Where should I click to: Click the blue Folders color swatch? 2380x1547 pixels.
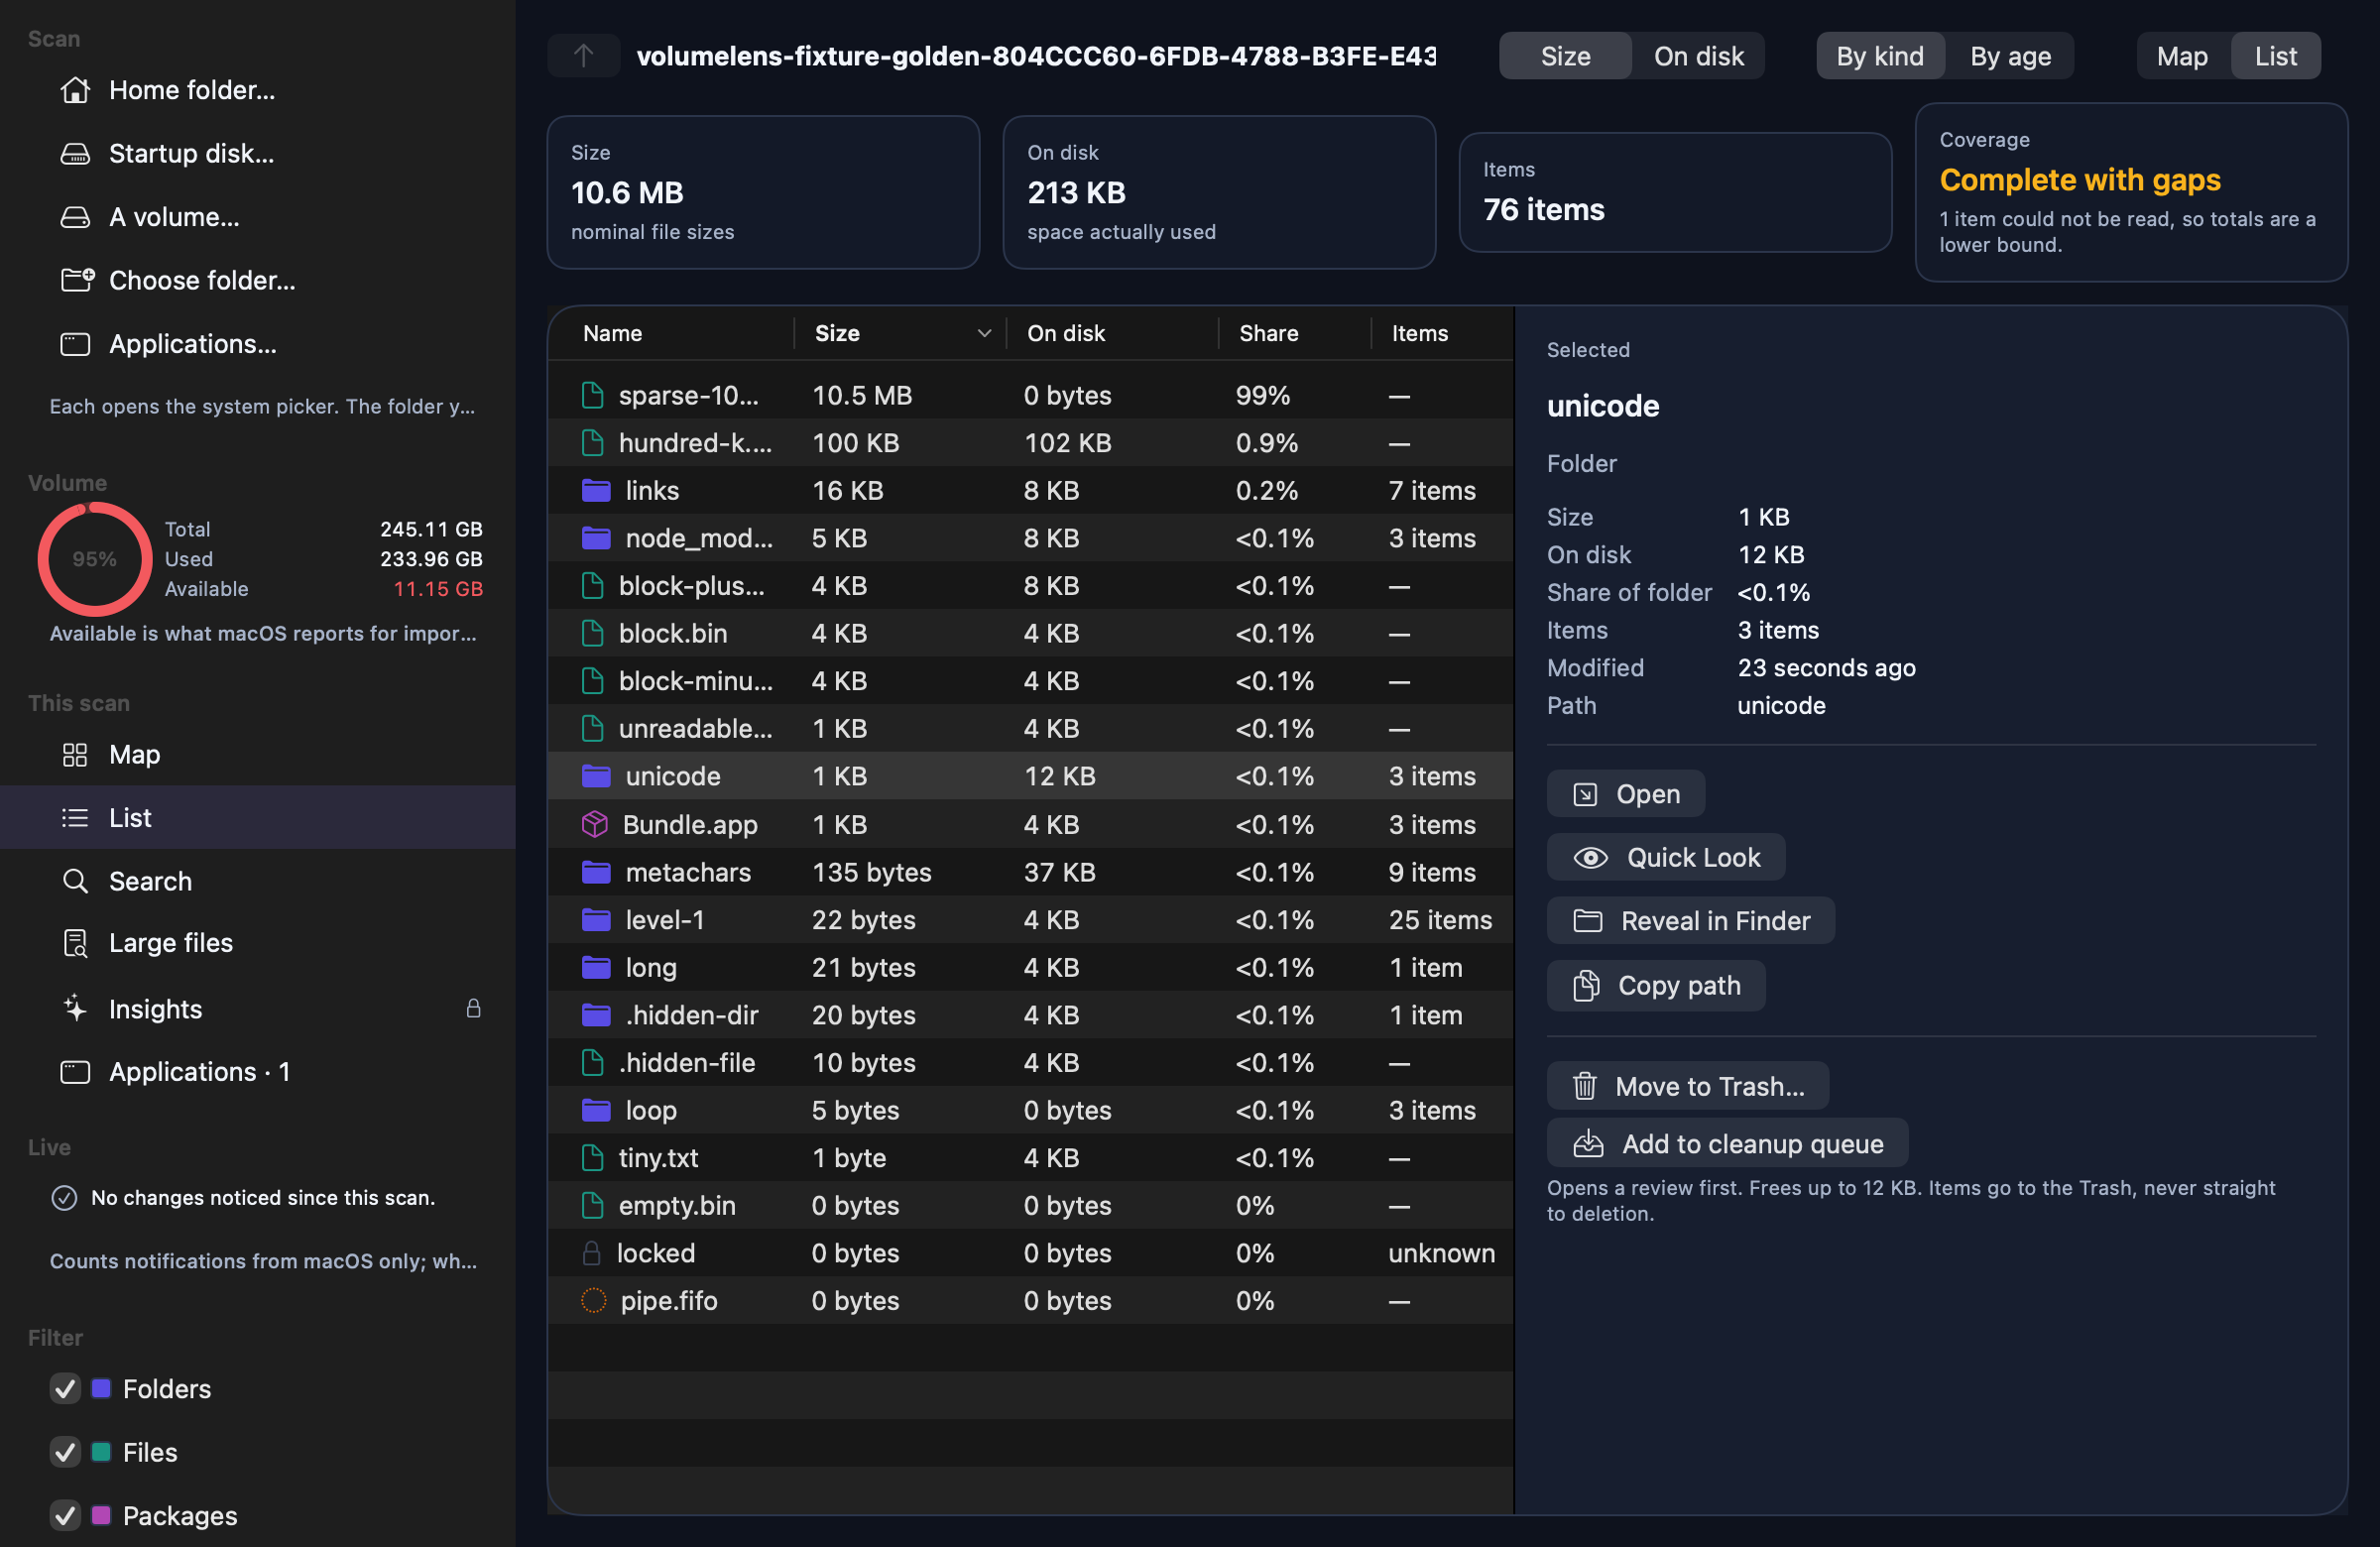[101, 1388]
